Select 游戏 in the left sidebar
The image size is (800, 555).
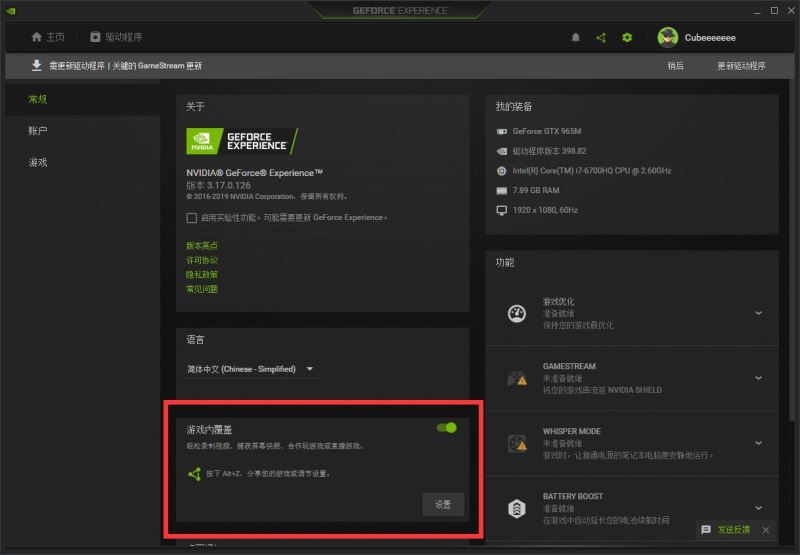[x=83, y=162]
